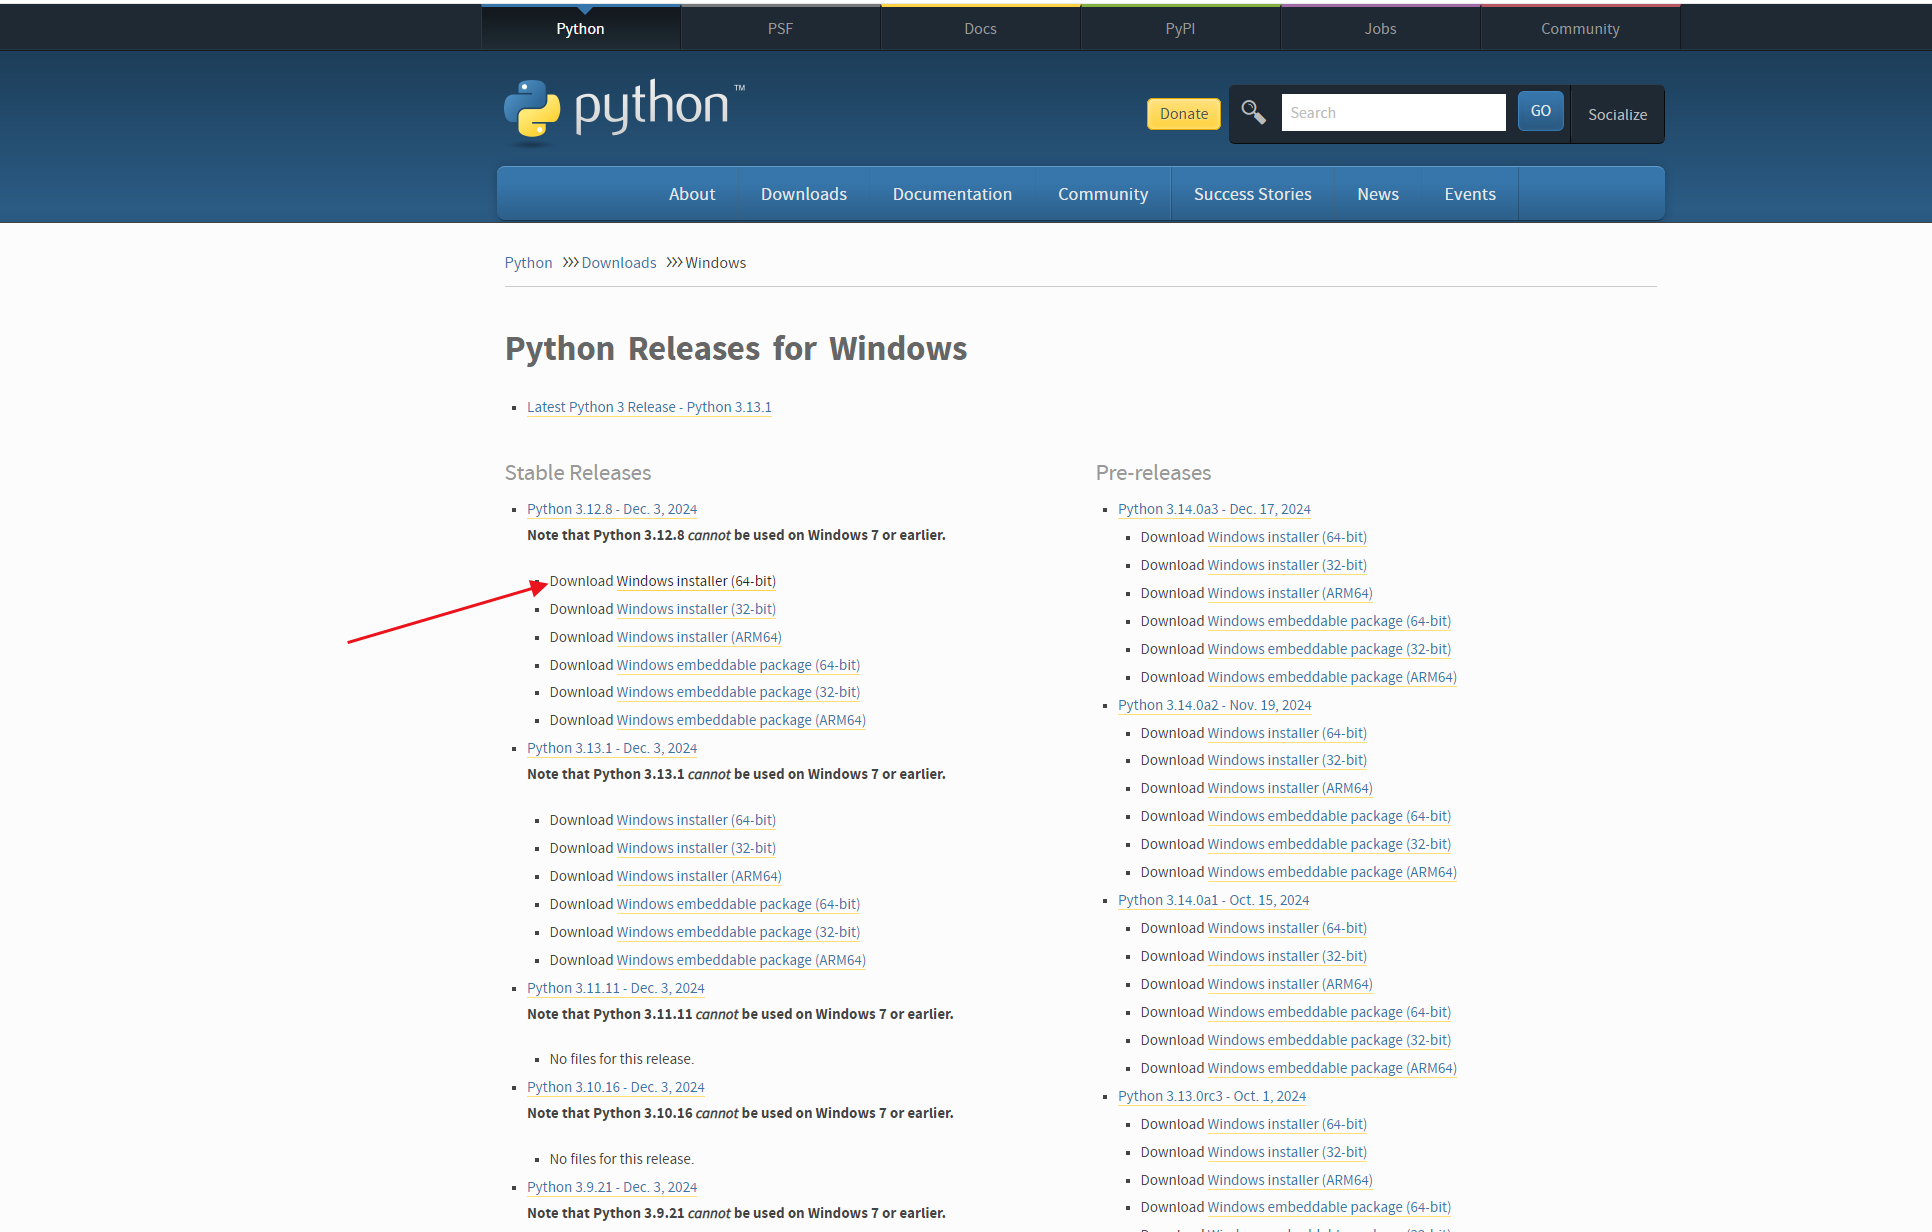Click the yellow Donate button
This screenshot has height=1232, width=1932.
1183,114
